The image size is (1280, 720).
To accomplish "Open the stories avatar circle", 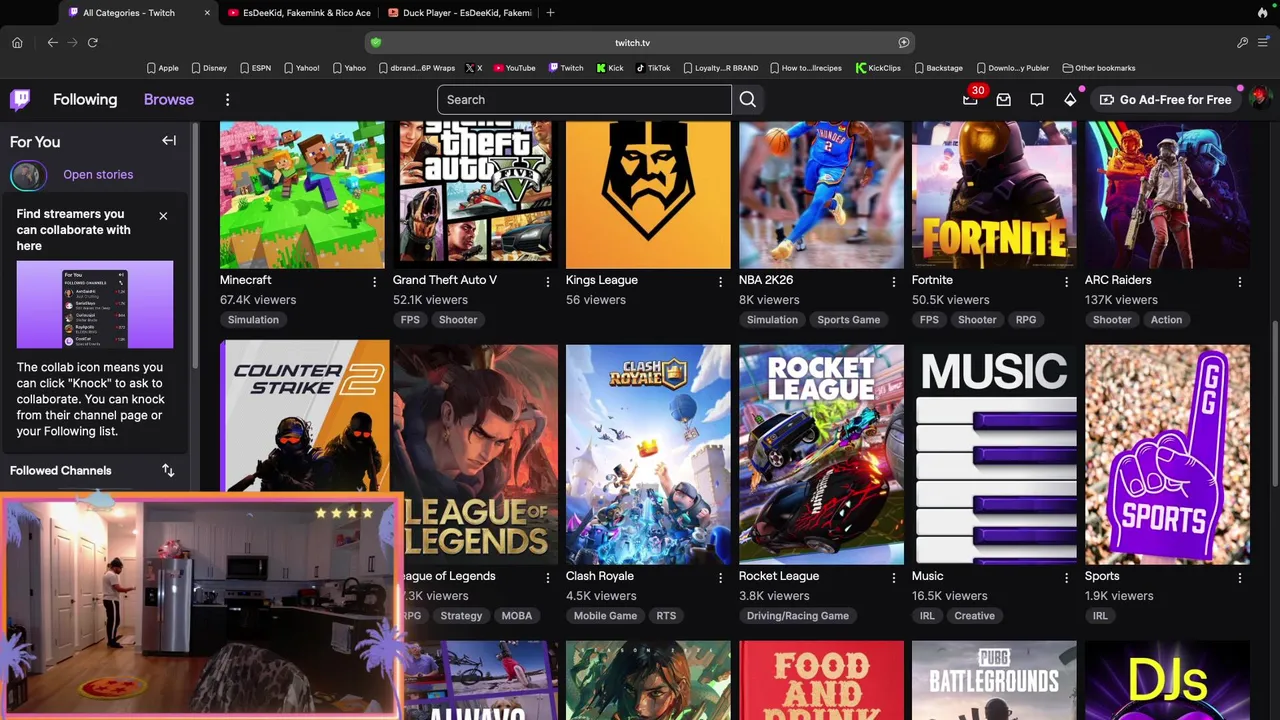I will pyautogui.click(x=28, y=175).
